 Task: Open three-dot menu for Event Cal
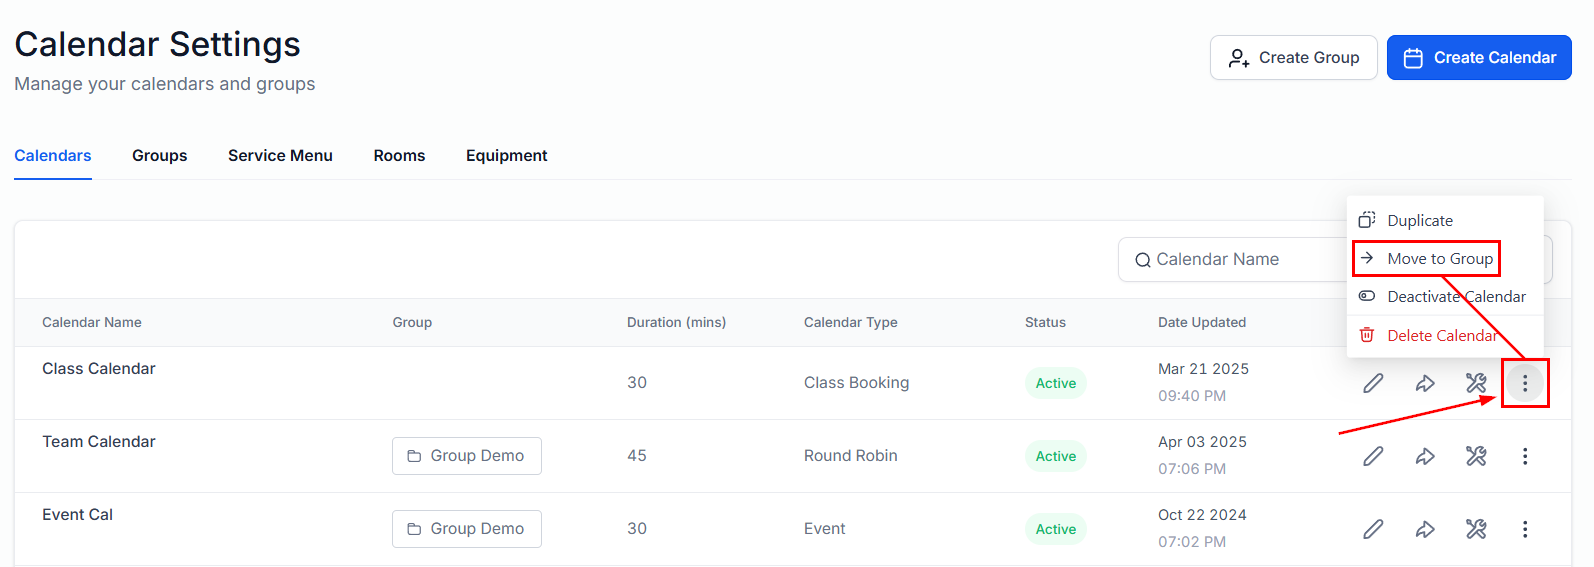click(1524, 529)
